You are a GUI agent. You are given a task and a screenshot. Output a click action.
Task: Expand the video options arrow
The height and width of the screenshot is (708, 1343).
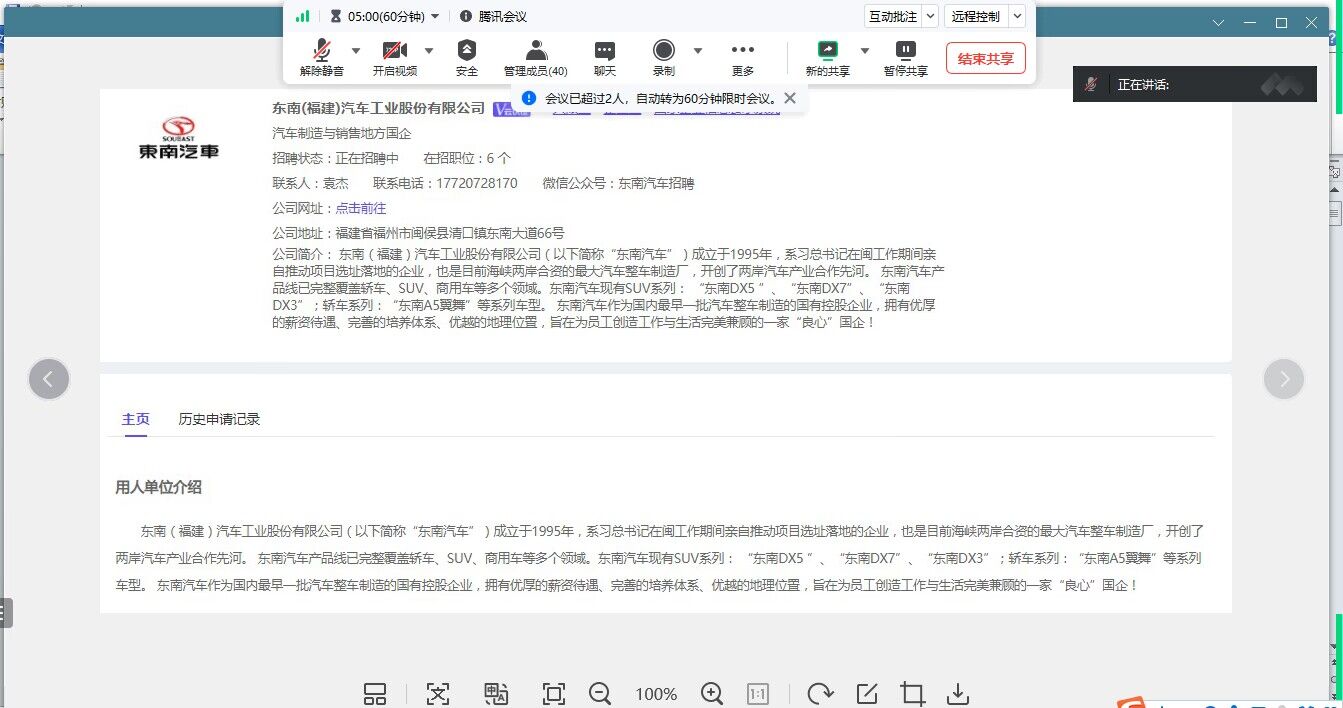pyautogui.click(x=429, y=50)
